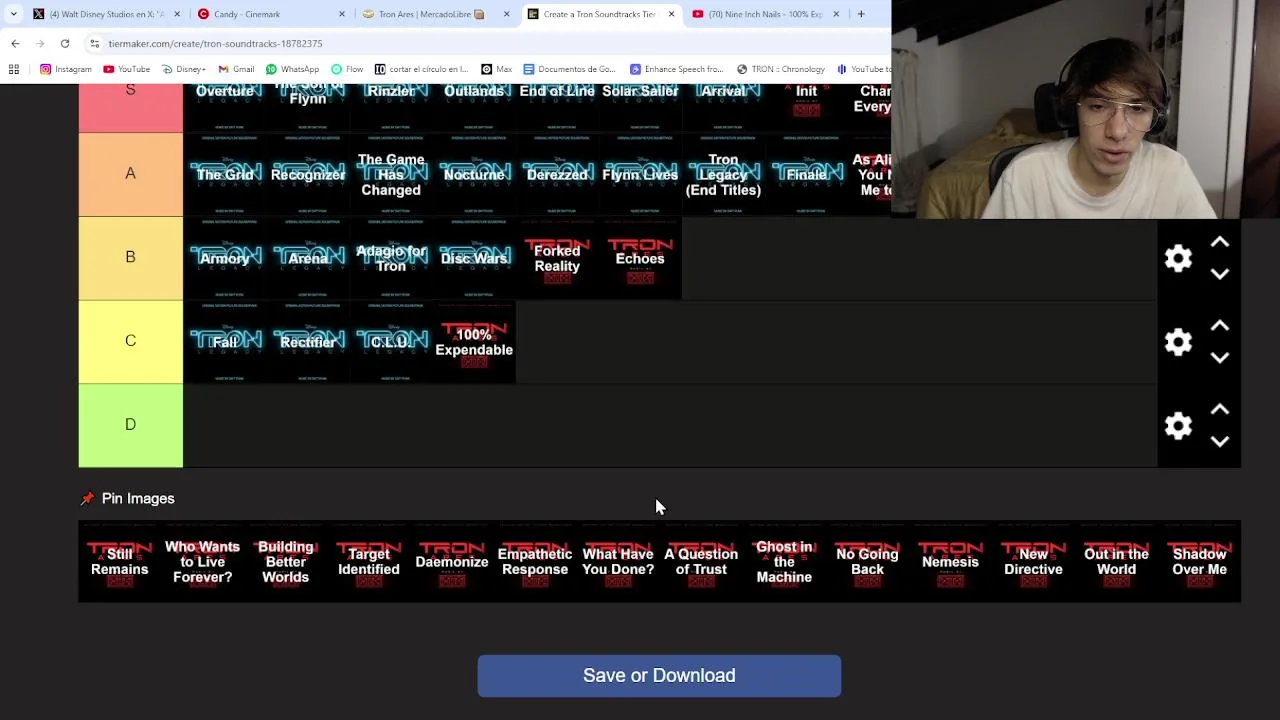Open Enhance Speech bookmark
The width and height of the screenshot is (1280, 720).
tap(676, 69)
